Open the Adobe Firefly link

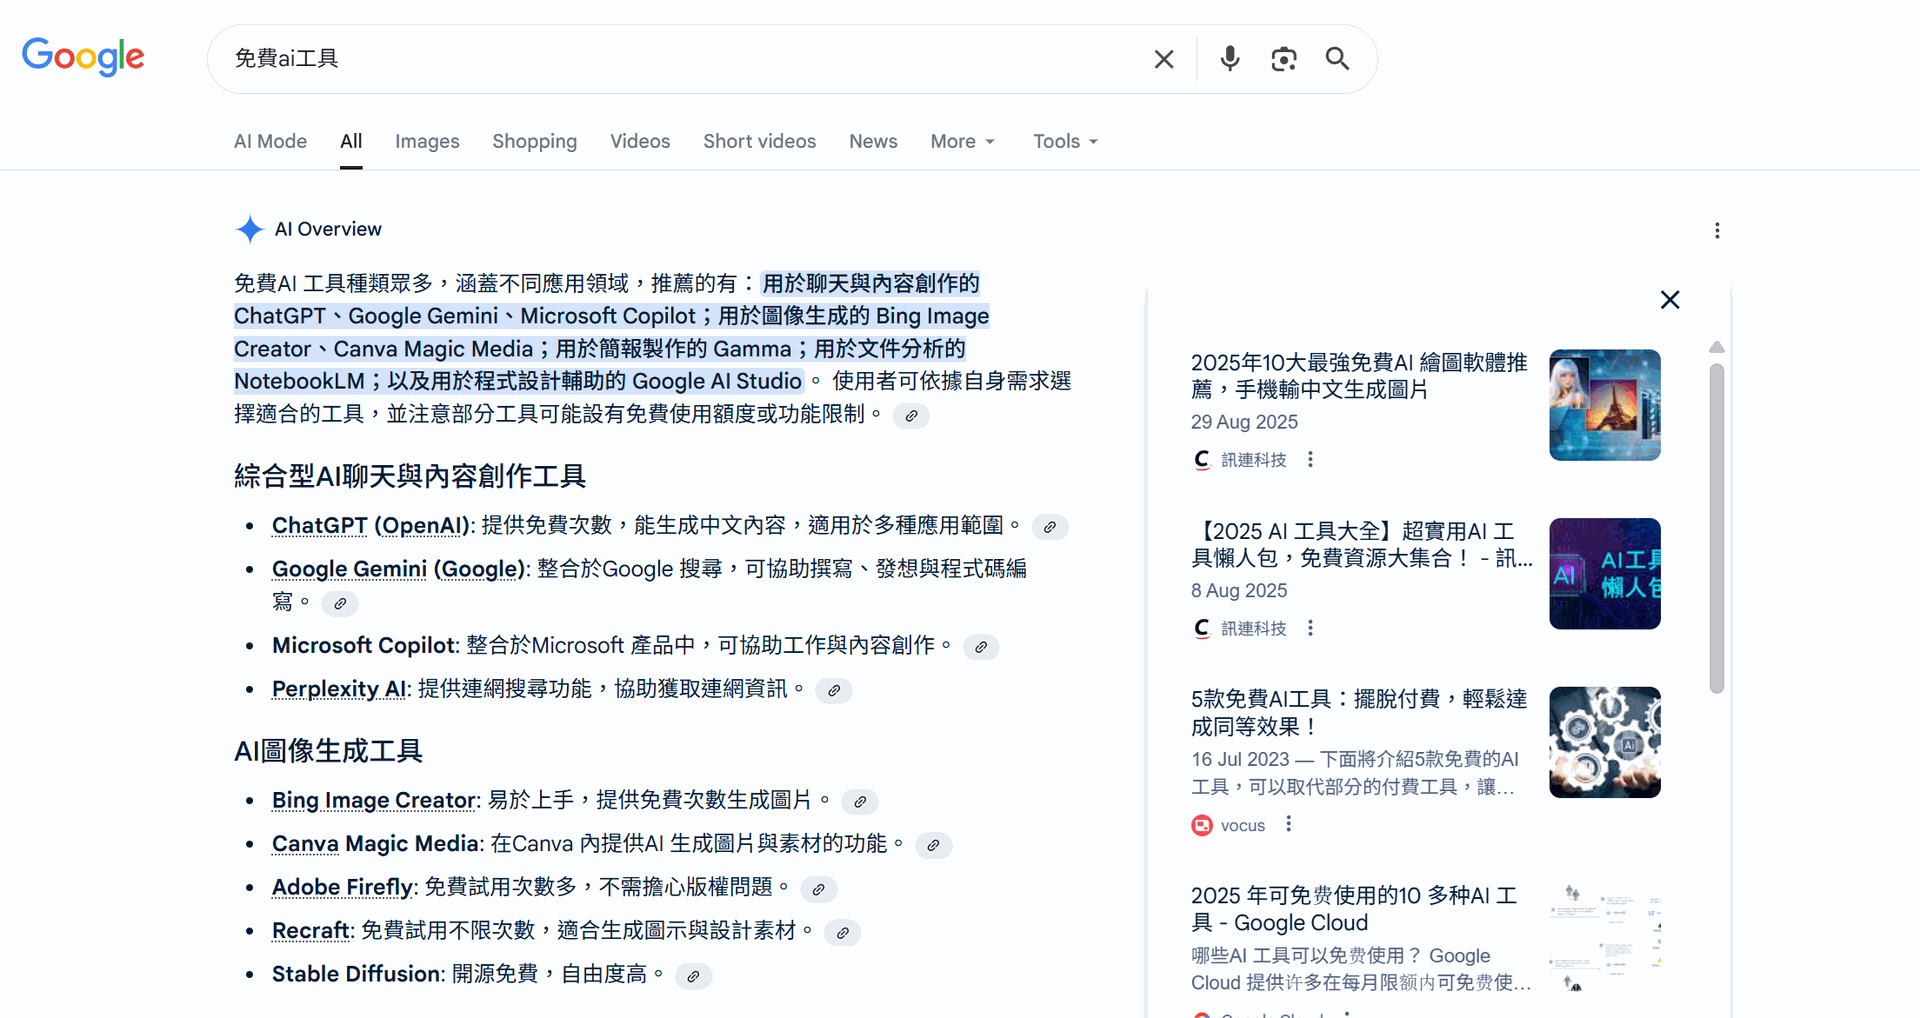[x=342, y=887]
